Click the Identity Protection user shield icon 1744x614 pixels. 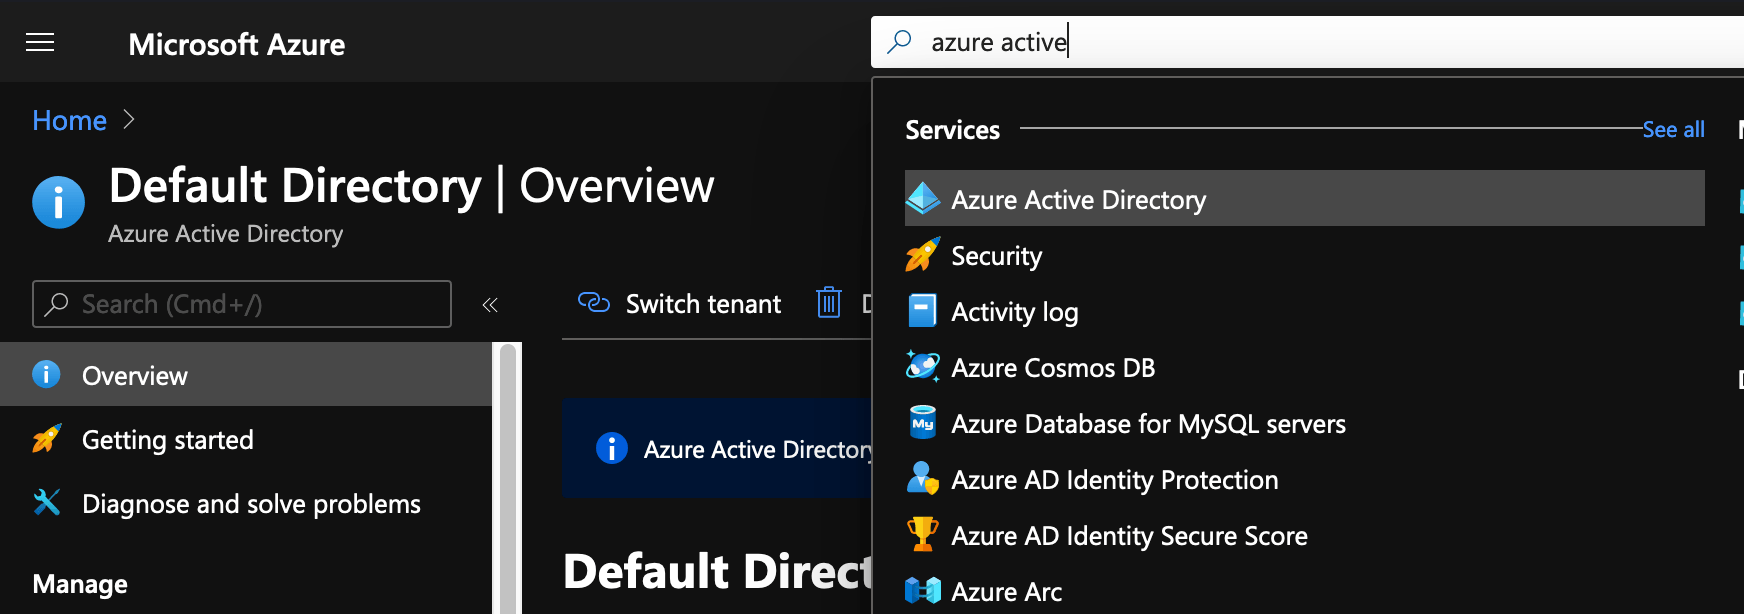[x=922, y=479]
